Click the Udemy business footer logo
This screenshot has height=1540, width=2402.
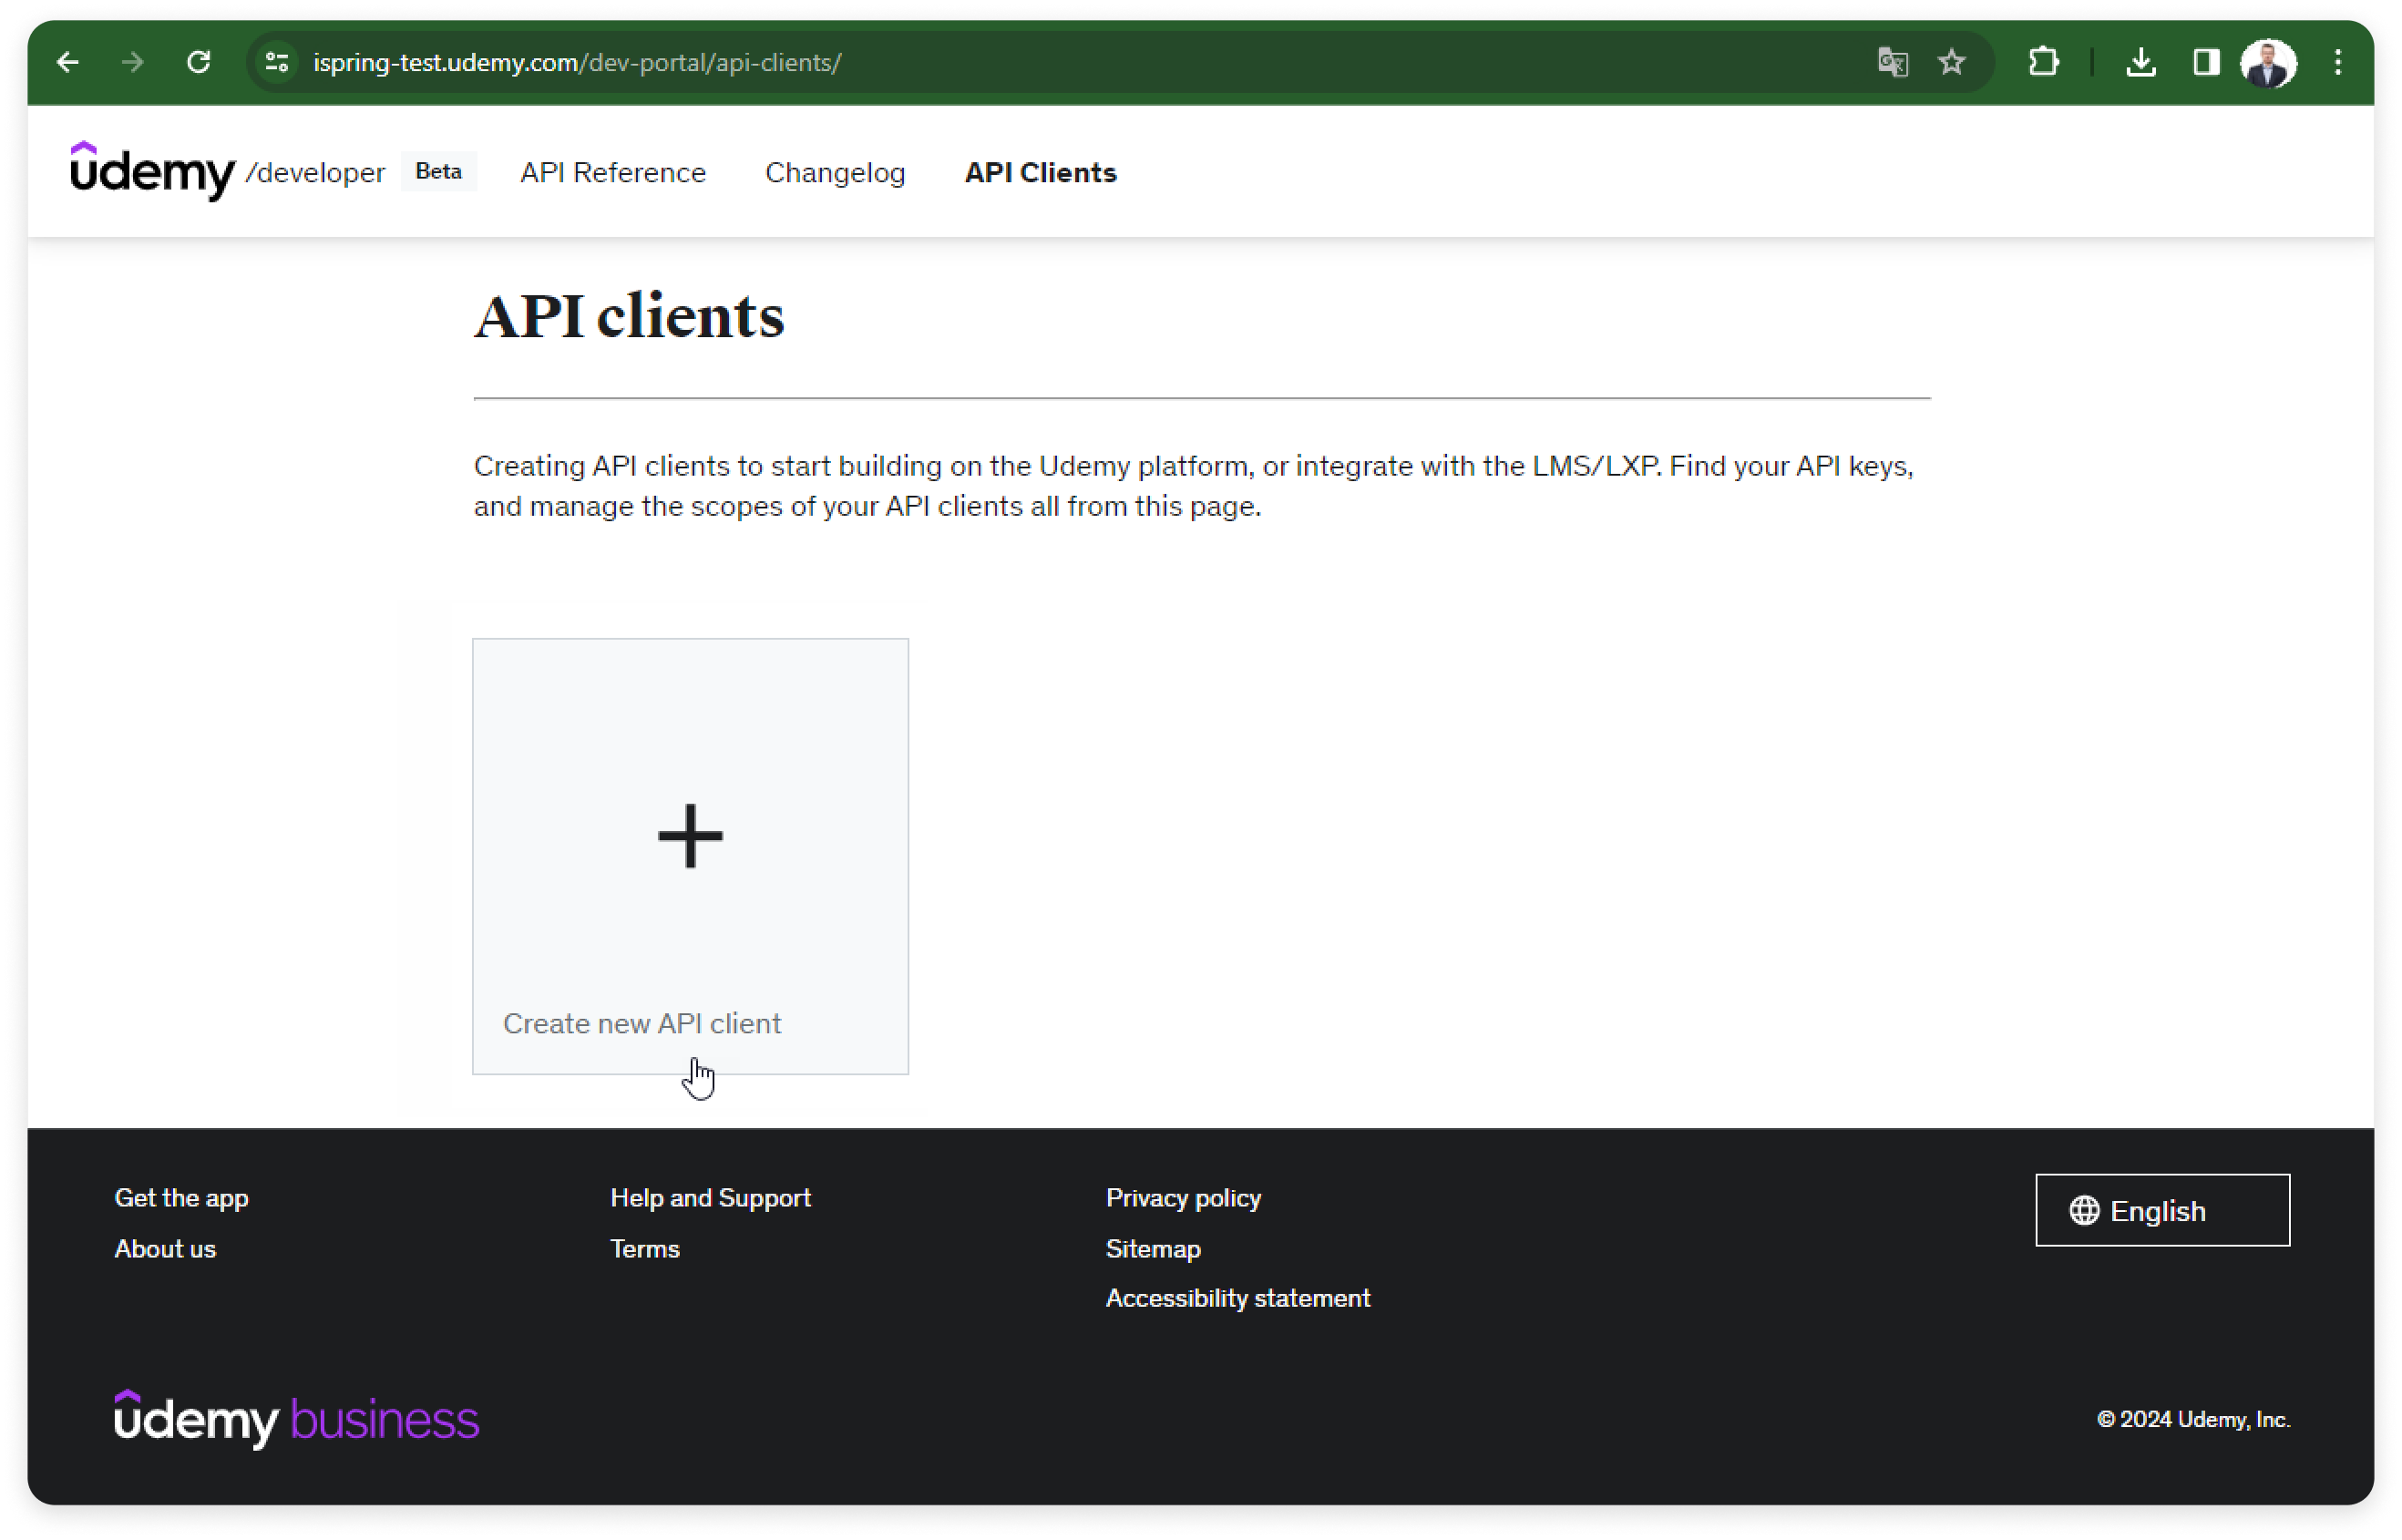point(297,1418)
